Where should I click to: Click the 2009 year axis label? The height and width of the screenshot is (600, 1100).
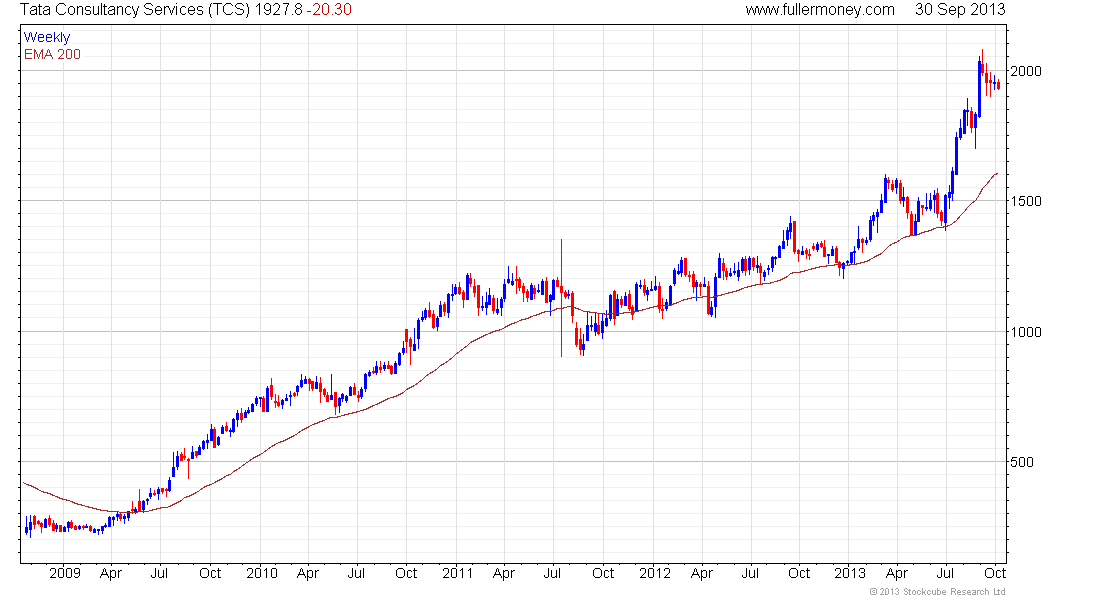(x=65, y=573)
